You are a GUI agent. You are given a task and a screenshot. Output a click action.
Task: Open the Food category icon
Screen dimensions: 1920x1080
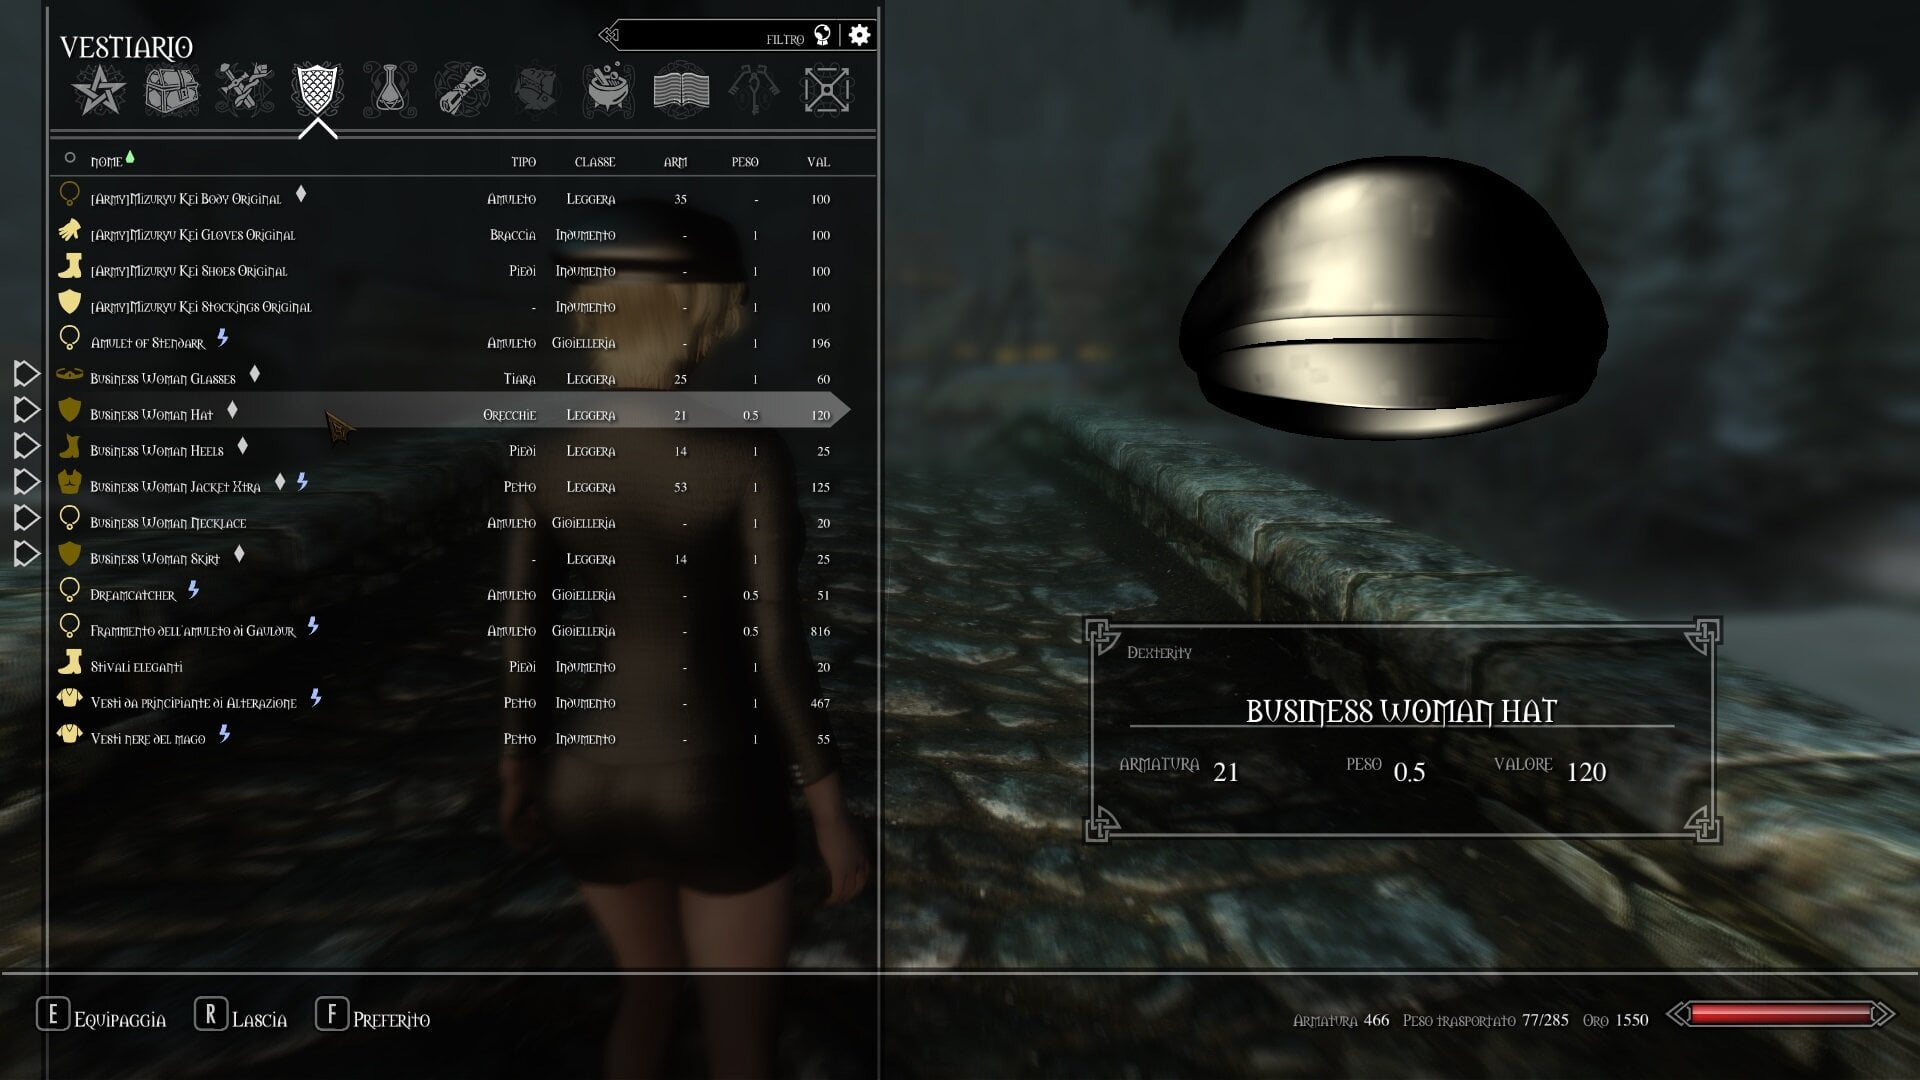[535, 90]
